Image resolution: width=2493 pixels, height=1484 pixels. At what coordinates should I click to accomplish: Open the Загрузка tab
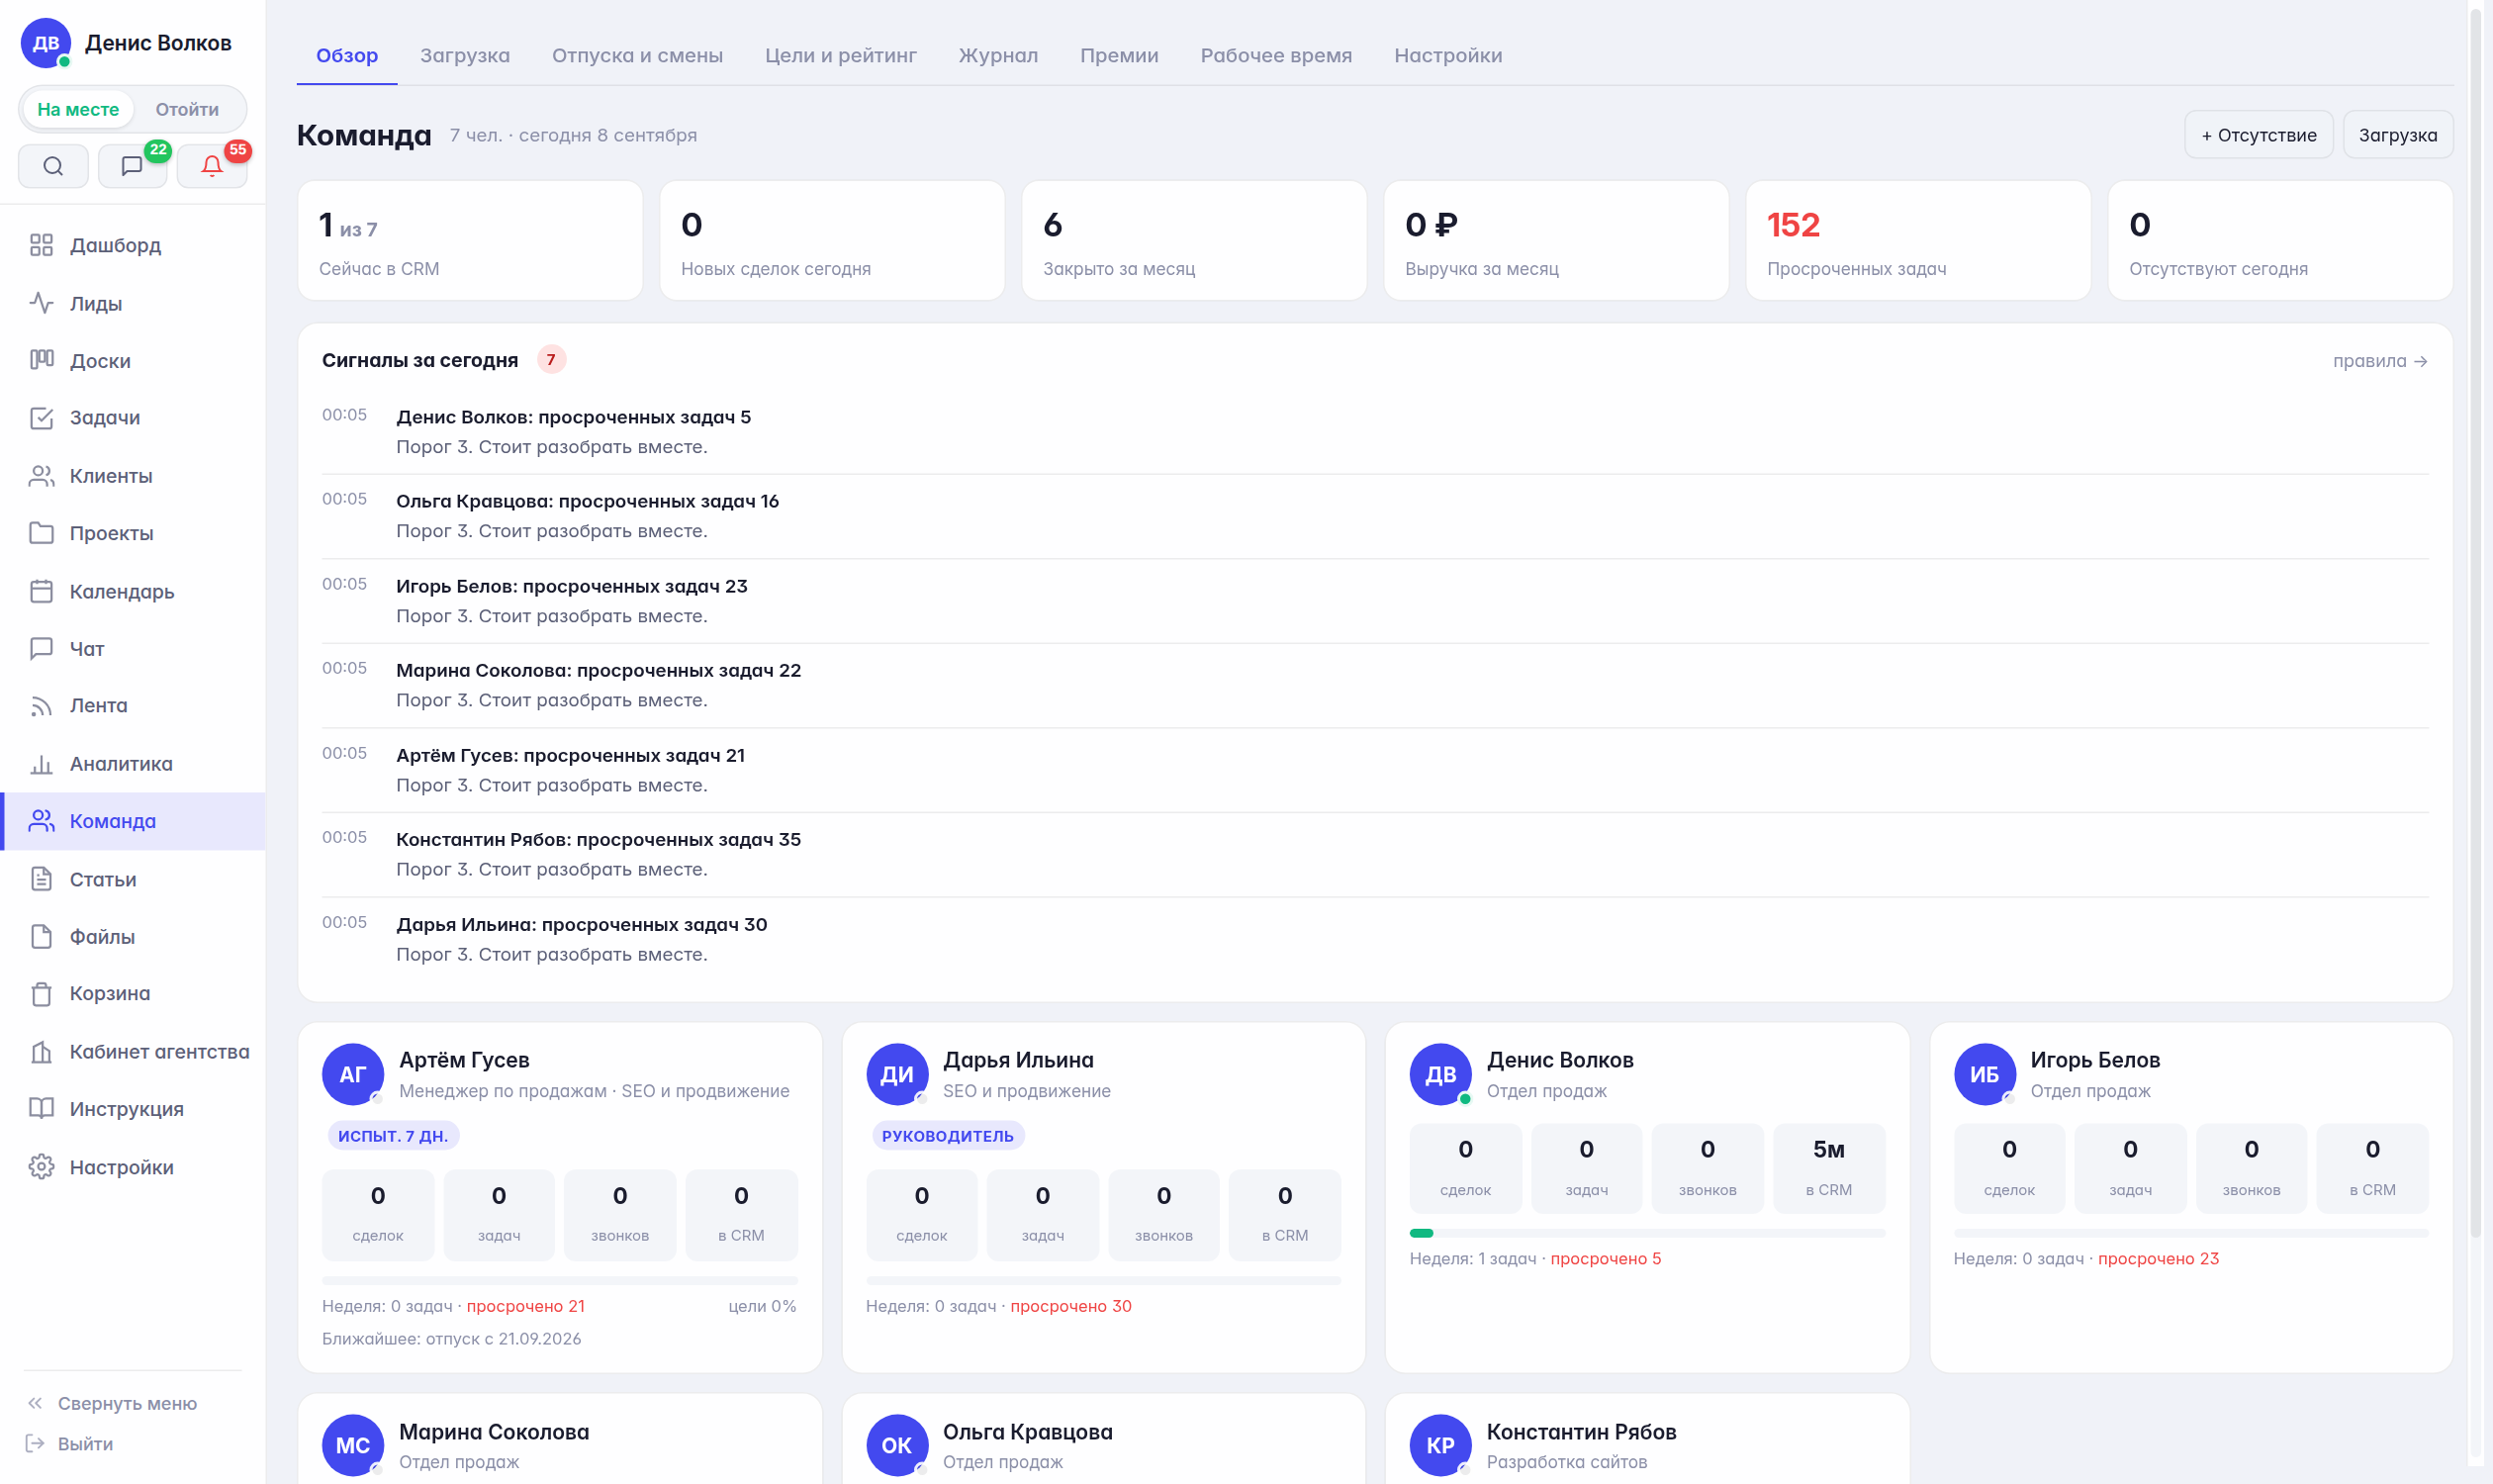(x=465, y=55)
